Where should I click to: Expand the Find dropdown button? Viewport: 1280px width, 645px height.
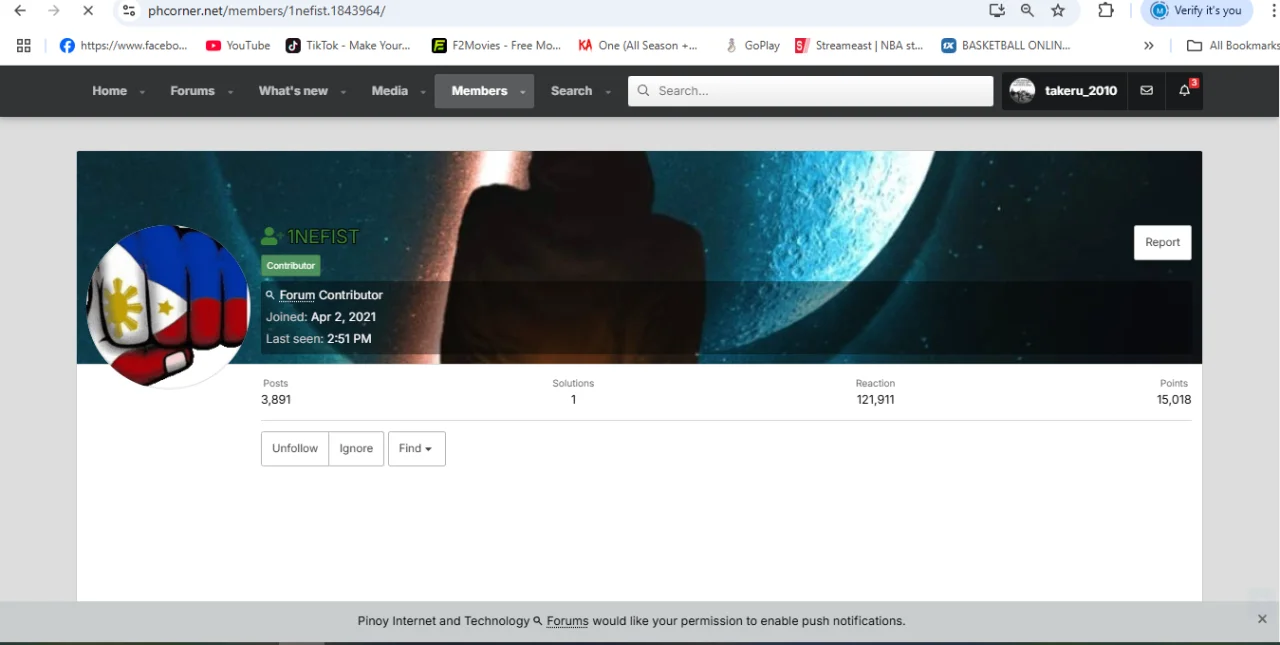416,449
